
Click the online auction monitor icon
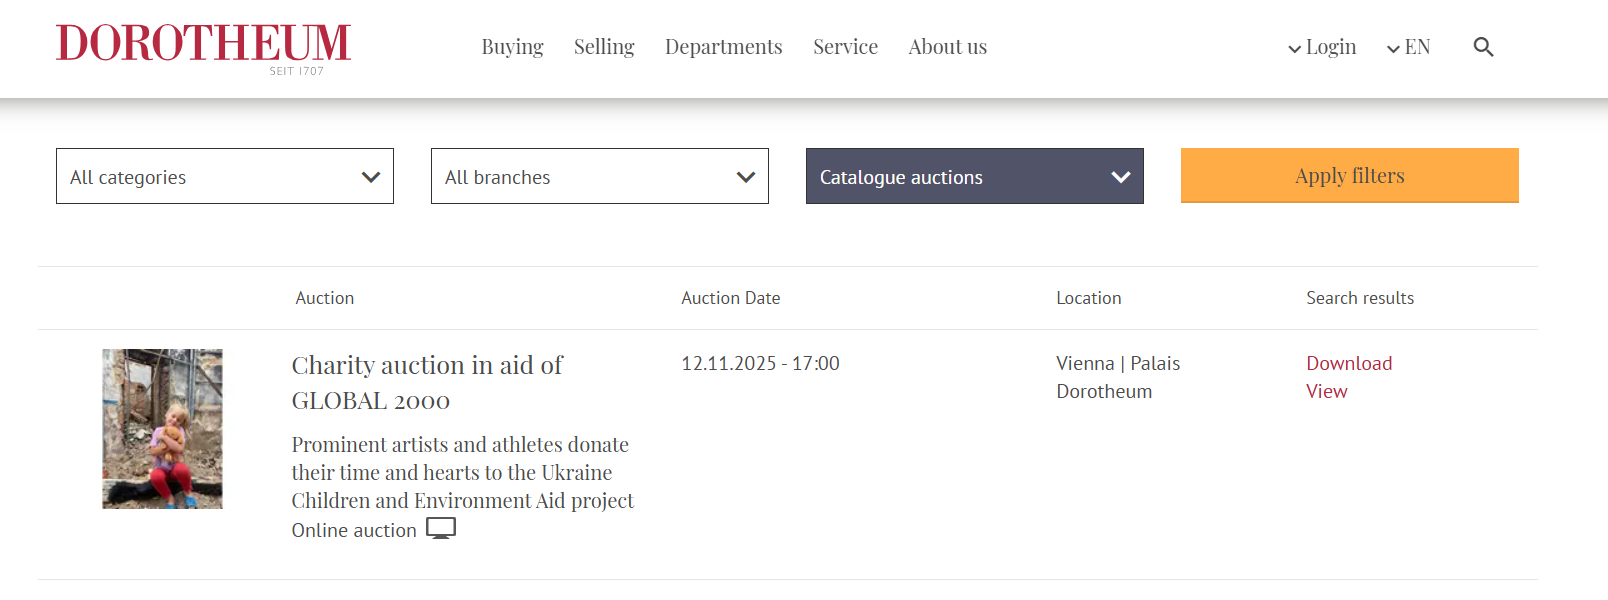click(441, 529)
